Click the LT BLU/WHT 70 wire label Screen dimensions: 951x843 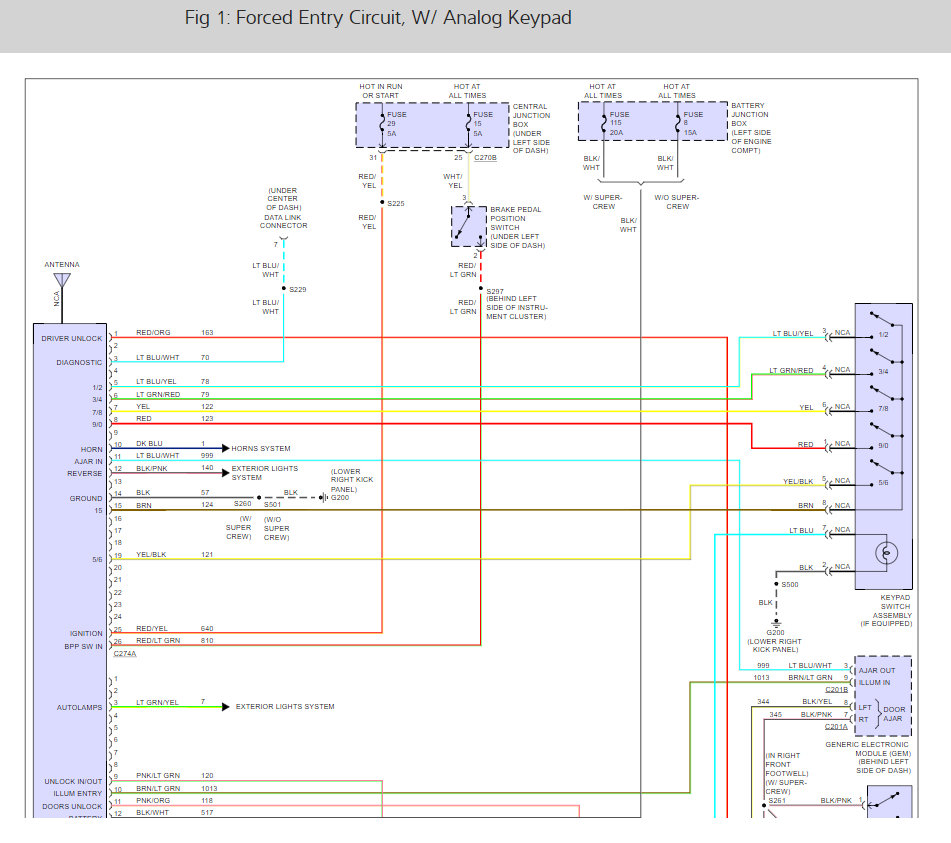coord(173,357)
